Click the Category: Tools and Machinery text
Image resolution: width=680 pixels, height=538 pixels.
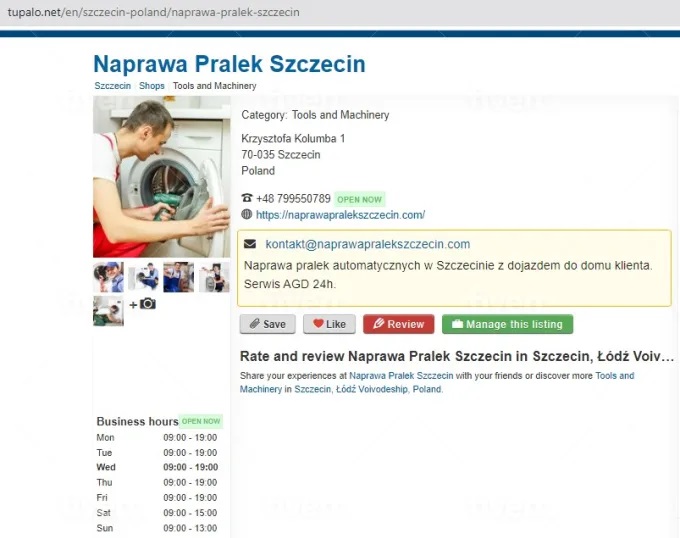[315, 115]
